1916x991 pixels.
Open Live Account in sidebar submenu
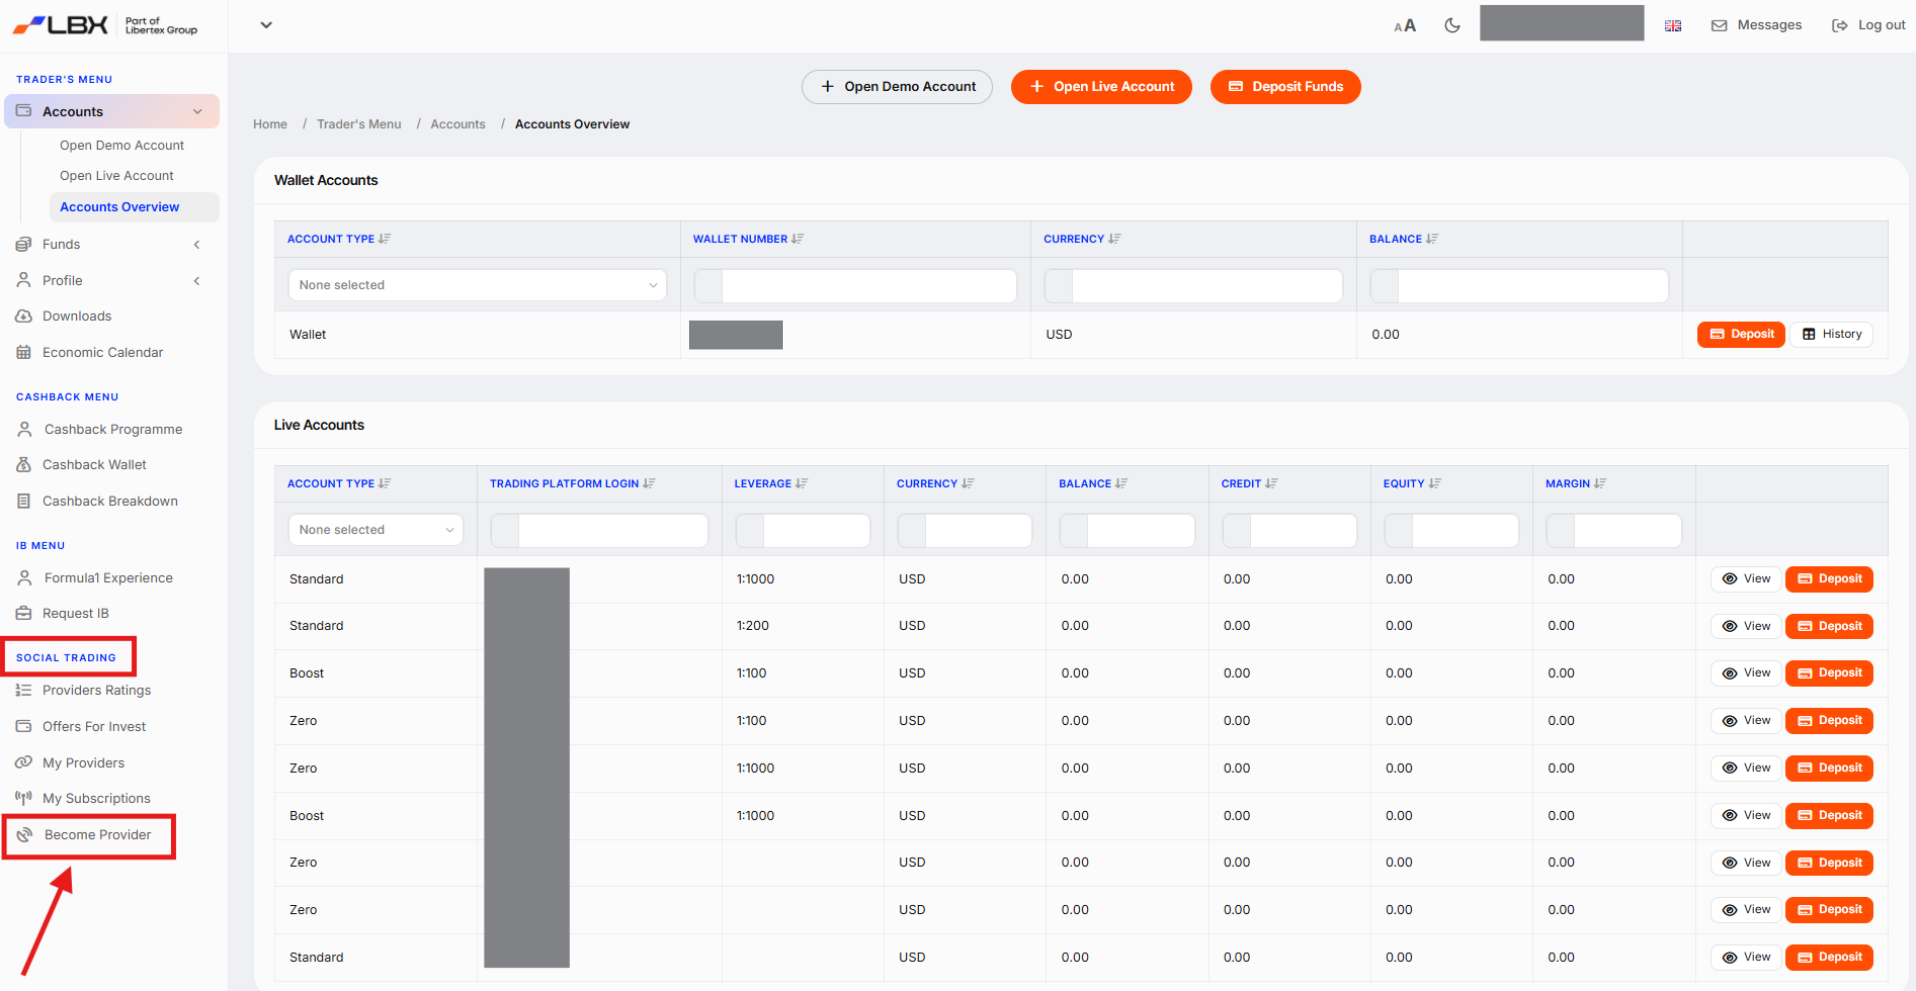(x=117, y=176)
